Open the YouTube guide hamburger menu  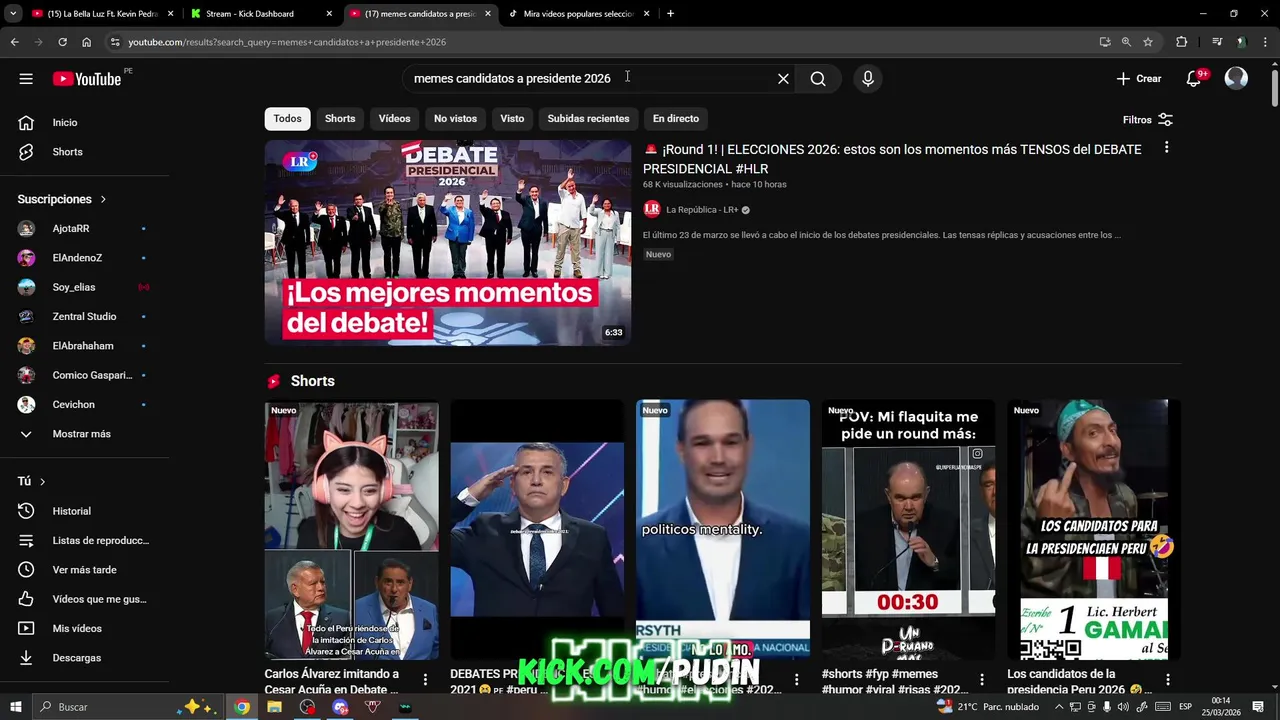(x=26, y=79)
